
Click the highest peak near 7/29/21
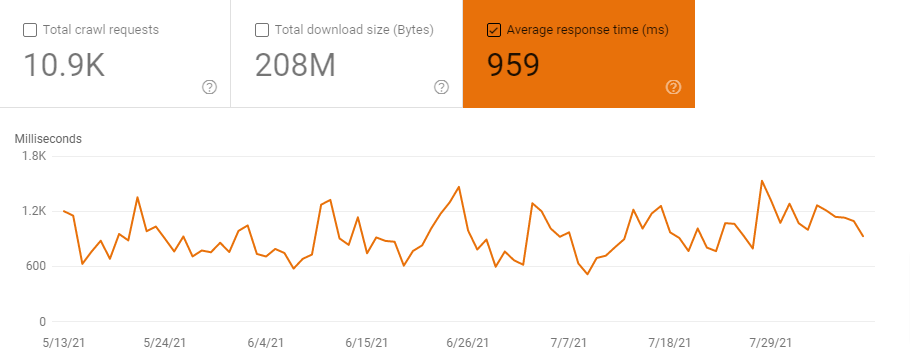(761, 180)
